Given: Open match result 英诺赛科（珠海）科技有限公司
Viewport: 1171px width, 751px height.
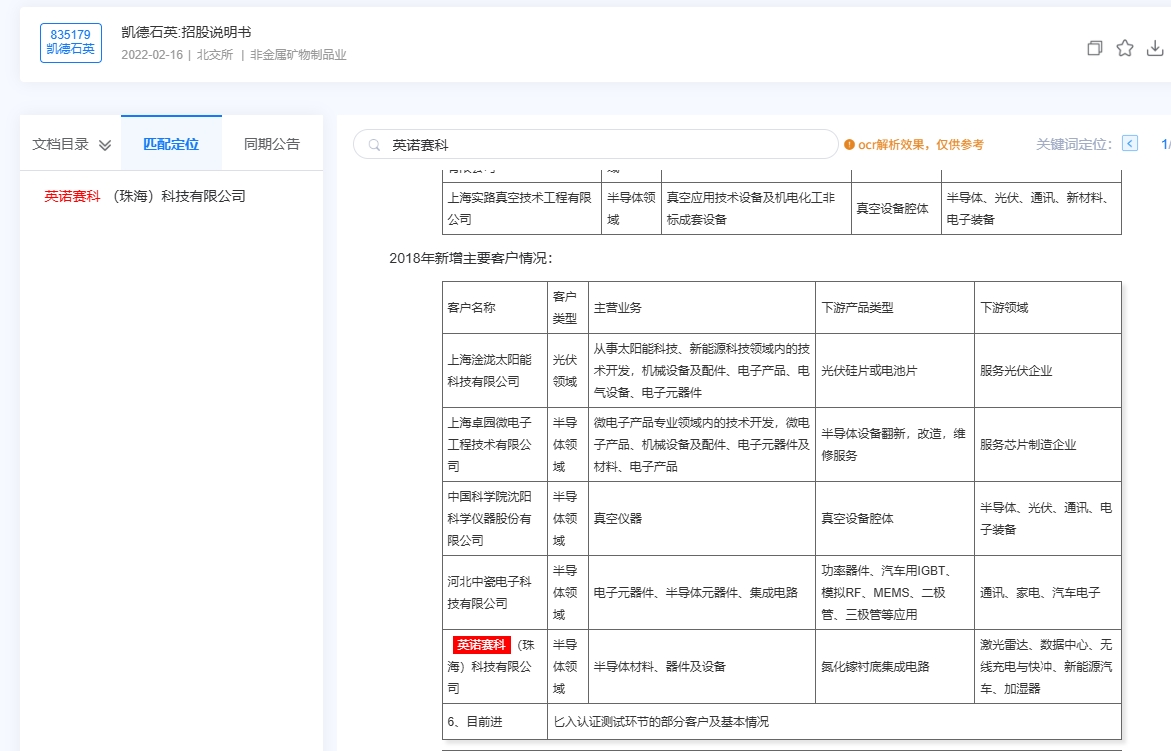Looking at the screenshot, I should (145, 196).
